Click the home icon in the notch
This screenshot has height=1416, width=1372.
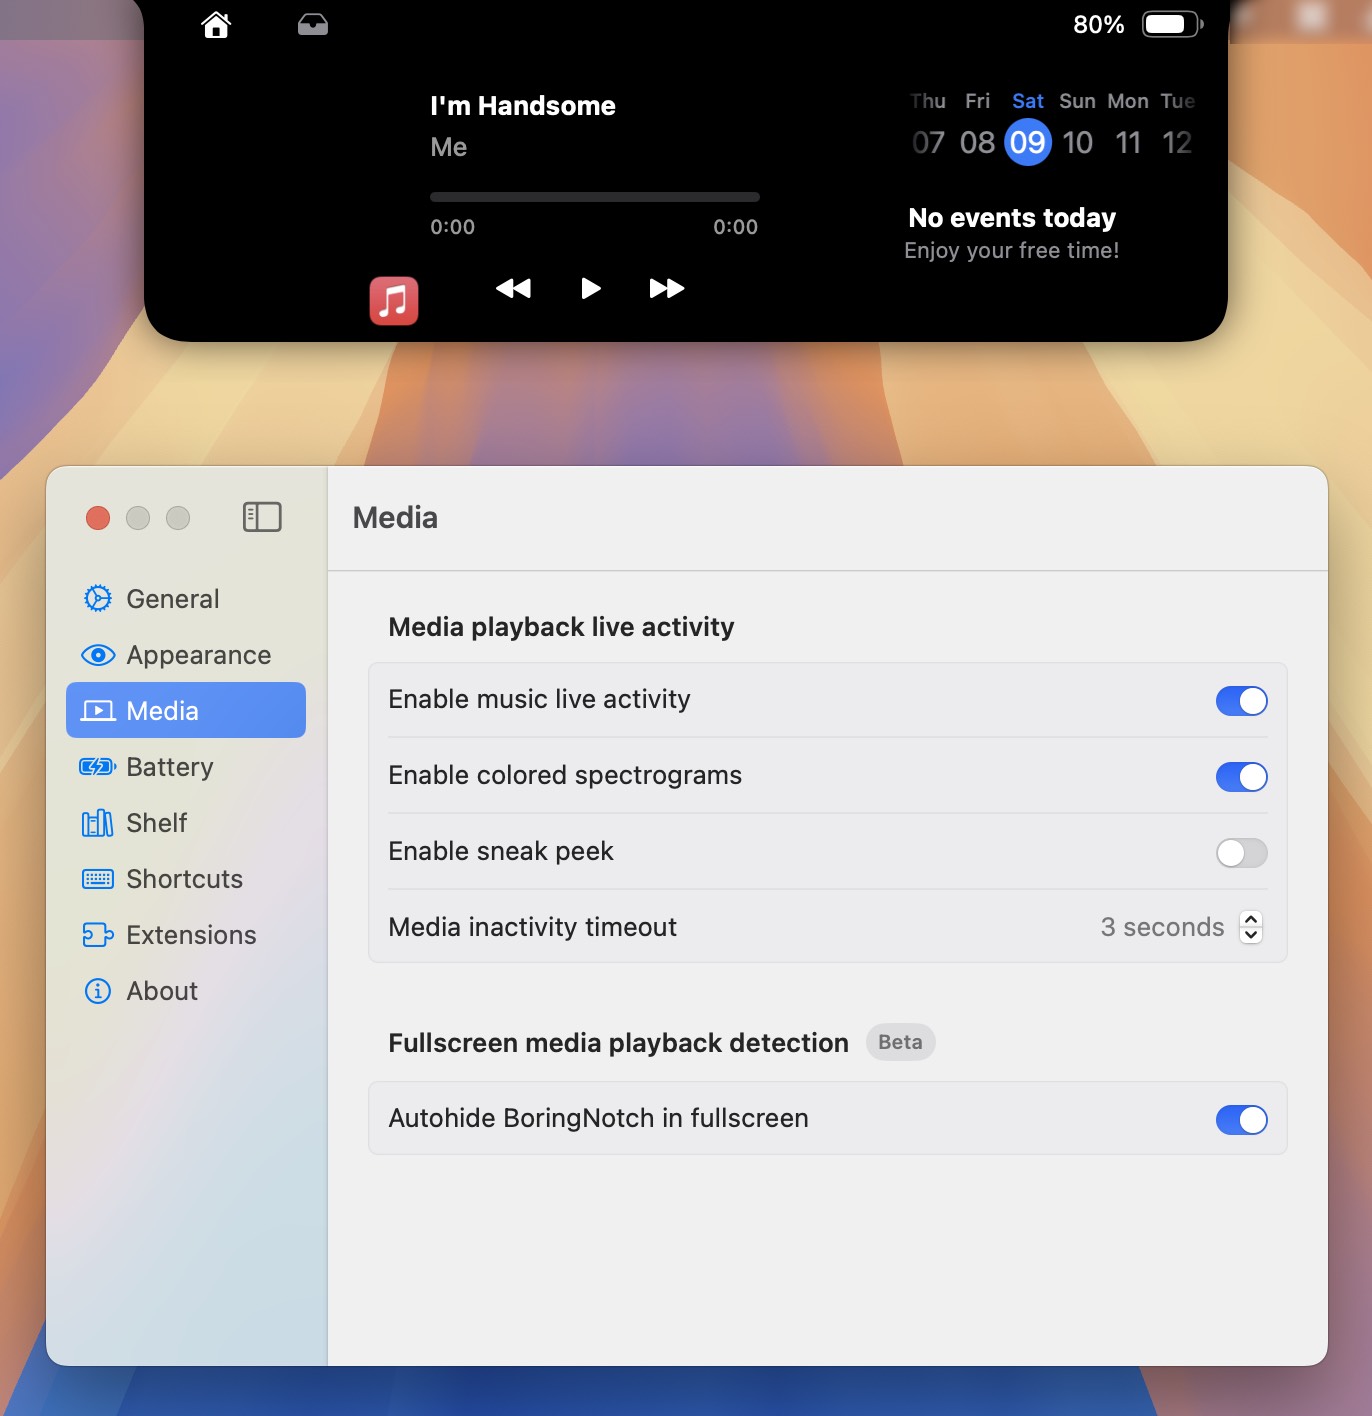(216, 24)
